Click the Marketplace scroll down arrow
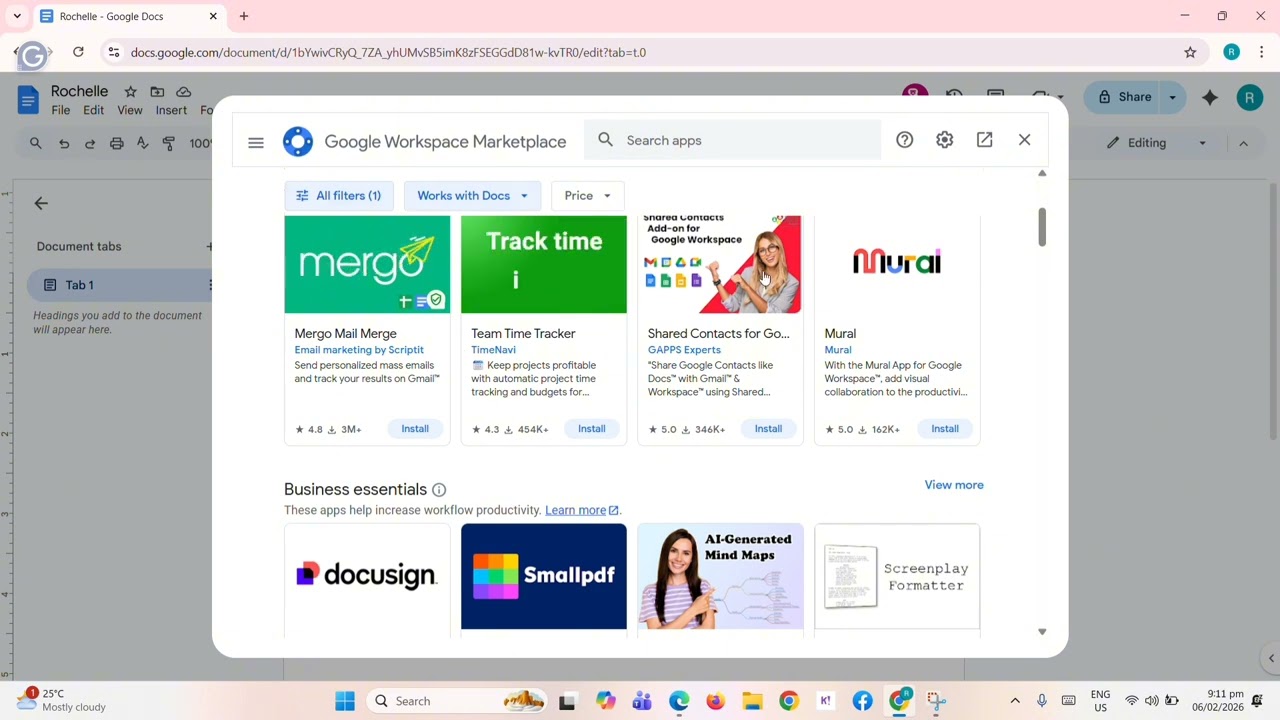This screenshot has height=720, width=1280. tap(1042, 632)
